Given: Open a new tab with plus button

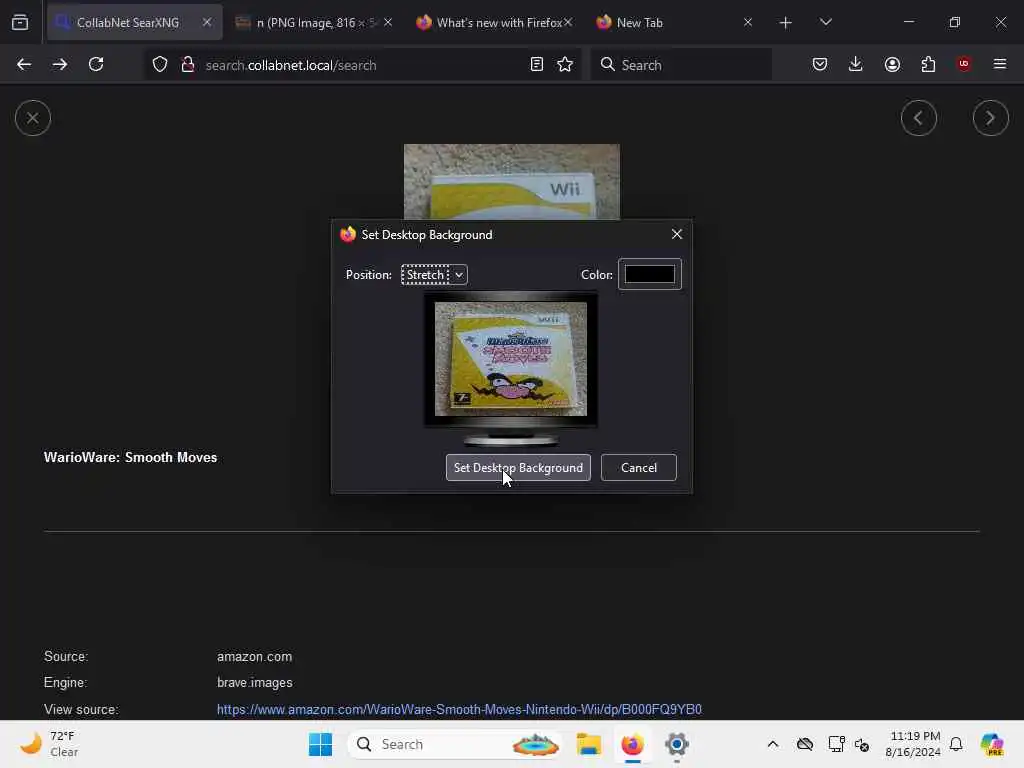Looking at the screenshot, I should point(786,23).
